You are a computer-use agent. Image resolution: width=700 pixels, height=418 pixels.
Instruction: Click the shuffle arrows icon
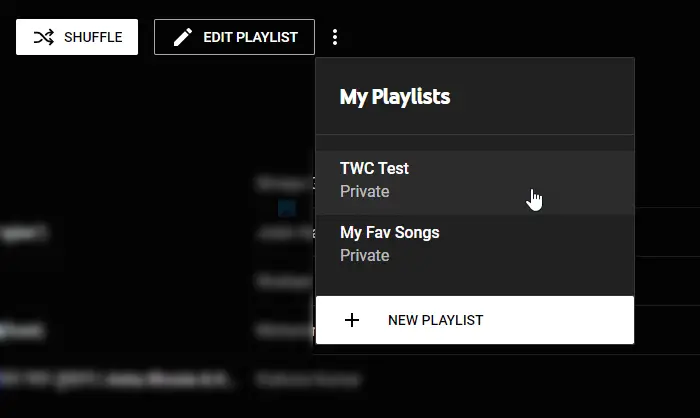tap(44, 37)
